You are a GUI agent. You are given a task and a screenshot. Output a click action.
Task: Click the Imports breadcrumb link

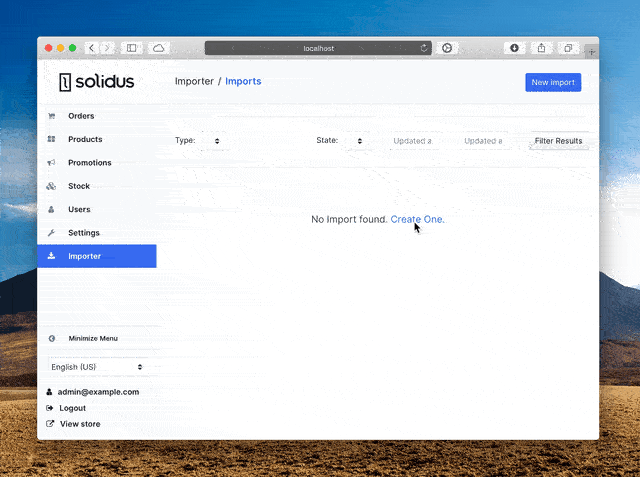click(x=243, y=81)
